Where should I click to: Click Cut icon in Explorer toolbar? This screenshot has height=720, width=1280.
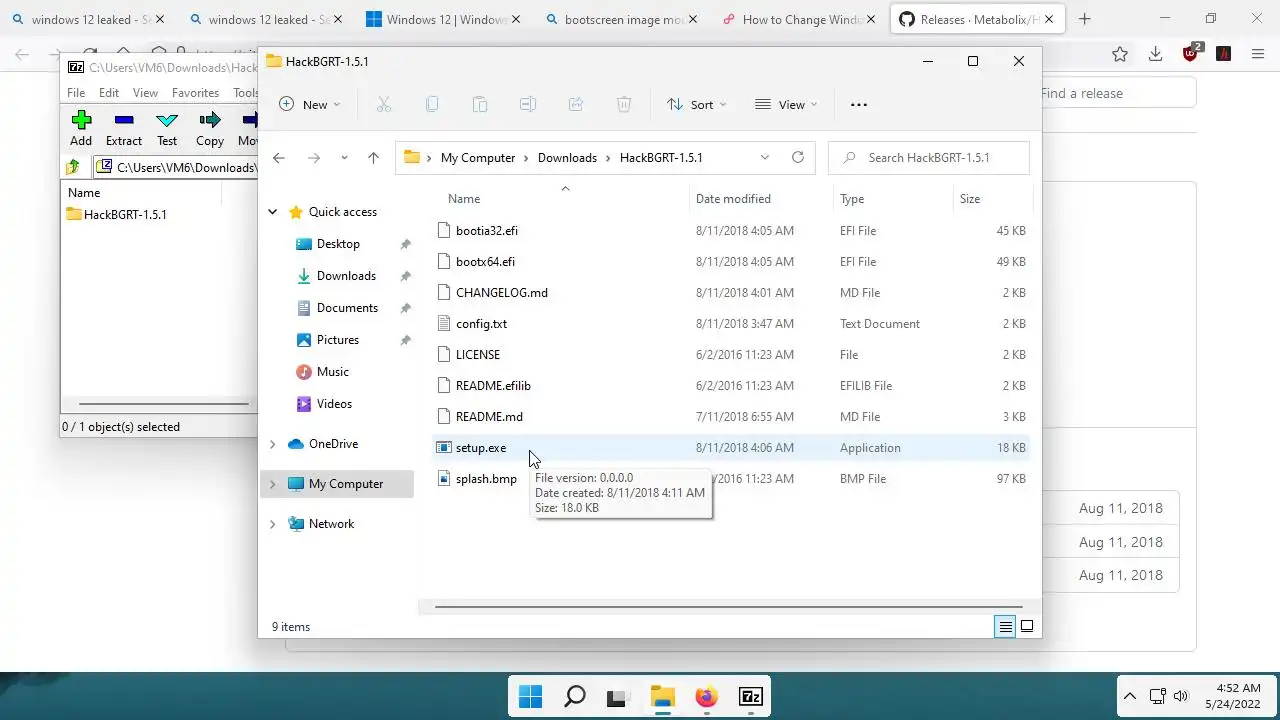pyautogui.click(x=383, y=104)
